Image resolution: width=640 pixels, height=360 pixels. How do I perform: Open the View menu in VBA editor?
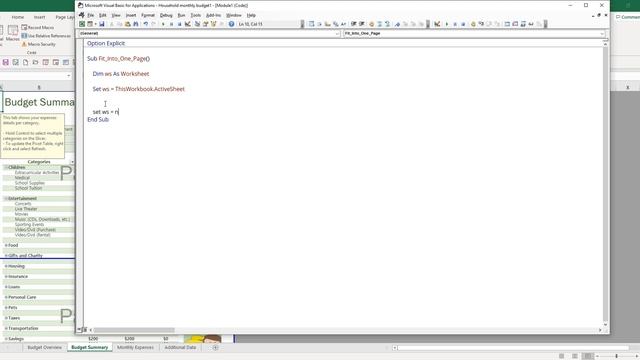click(x=116, y=15)
